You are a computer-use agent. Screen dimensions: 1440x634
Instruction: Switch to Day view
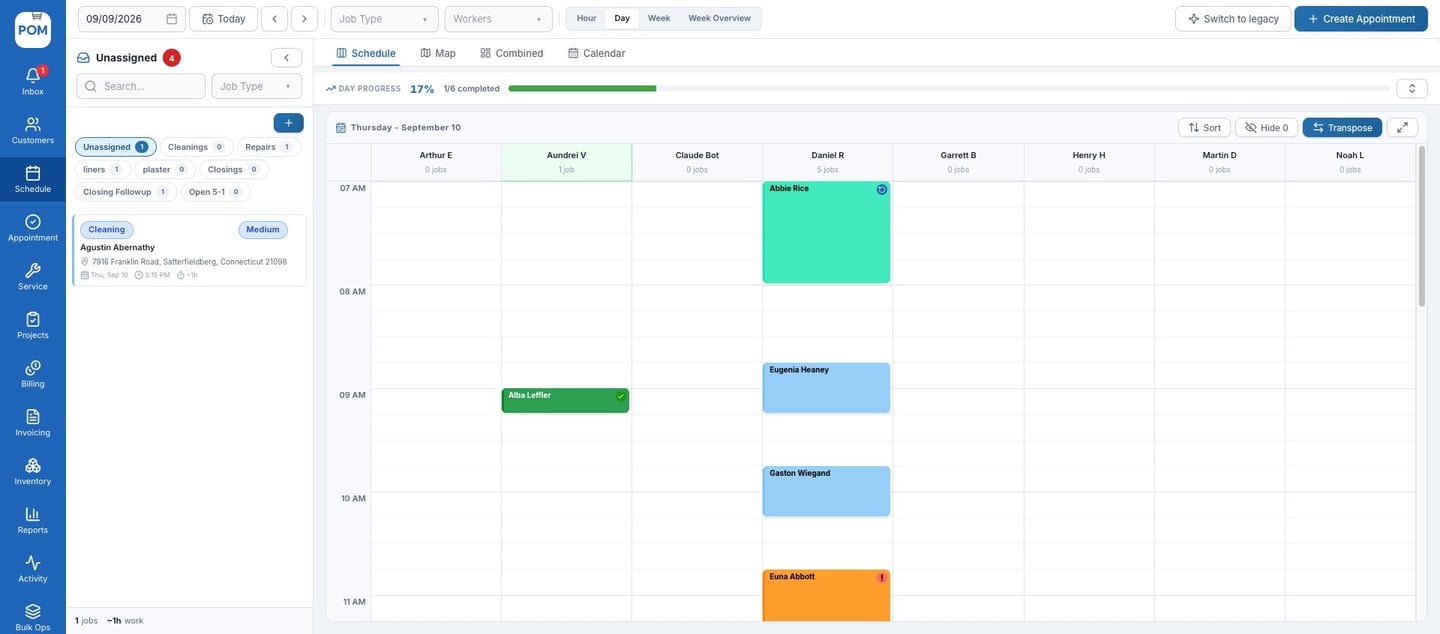(622, 18)
